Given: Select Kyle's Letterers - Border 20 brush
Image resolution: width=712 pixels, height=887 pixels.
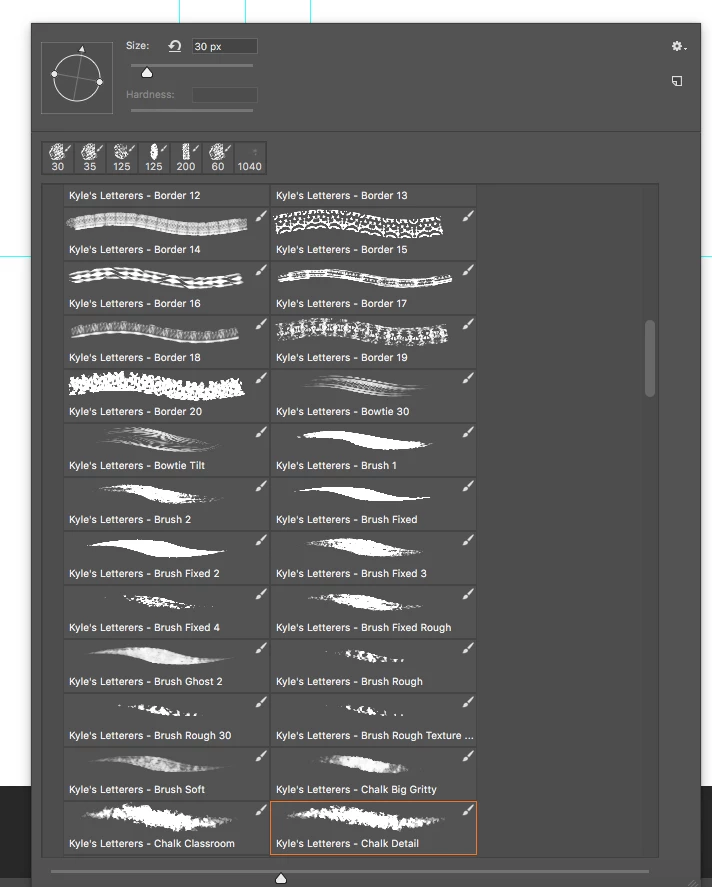Looking at the screenshot, I should click(x=166, y=396).
